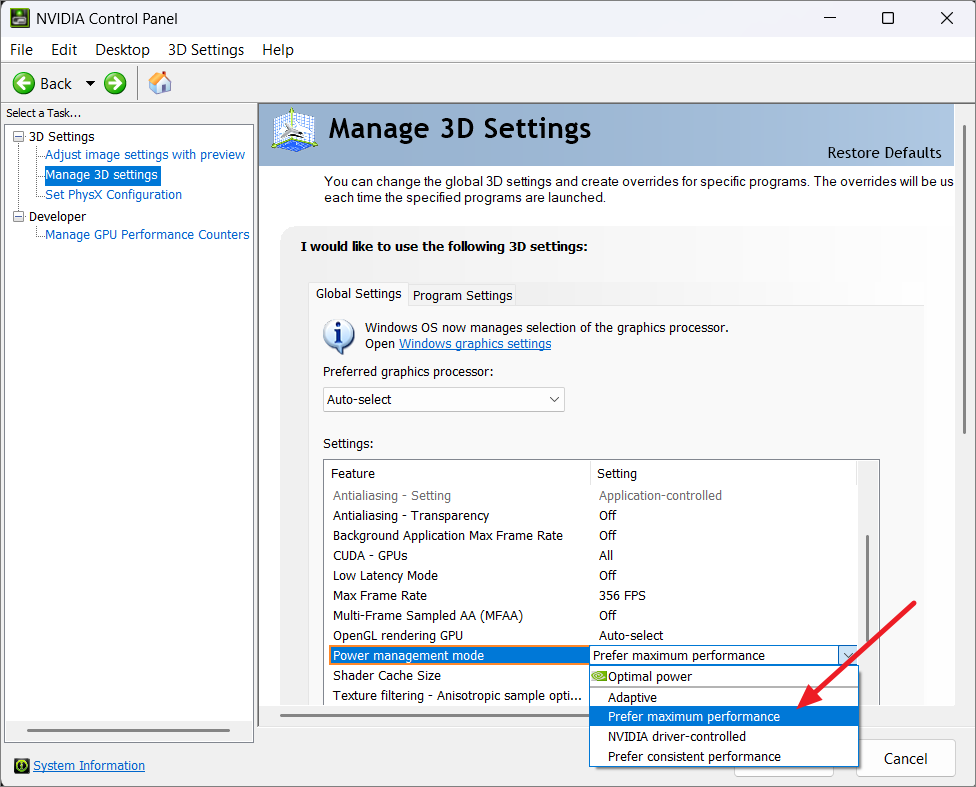Screen dimensions: 976x787
Task: Open the Desktop menu
Action: (122, 50)
